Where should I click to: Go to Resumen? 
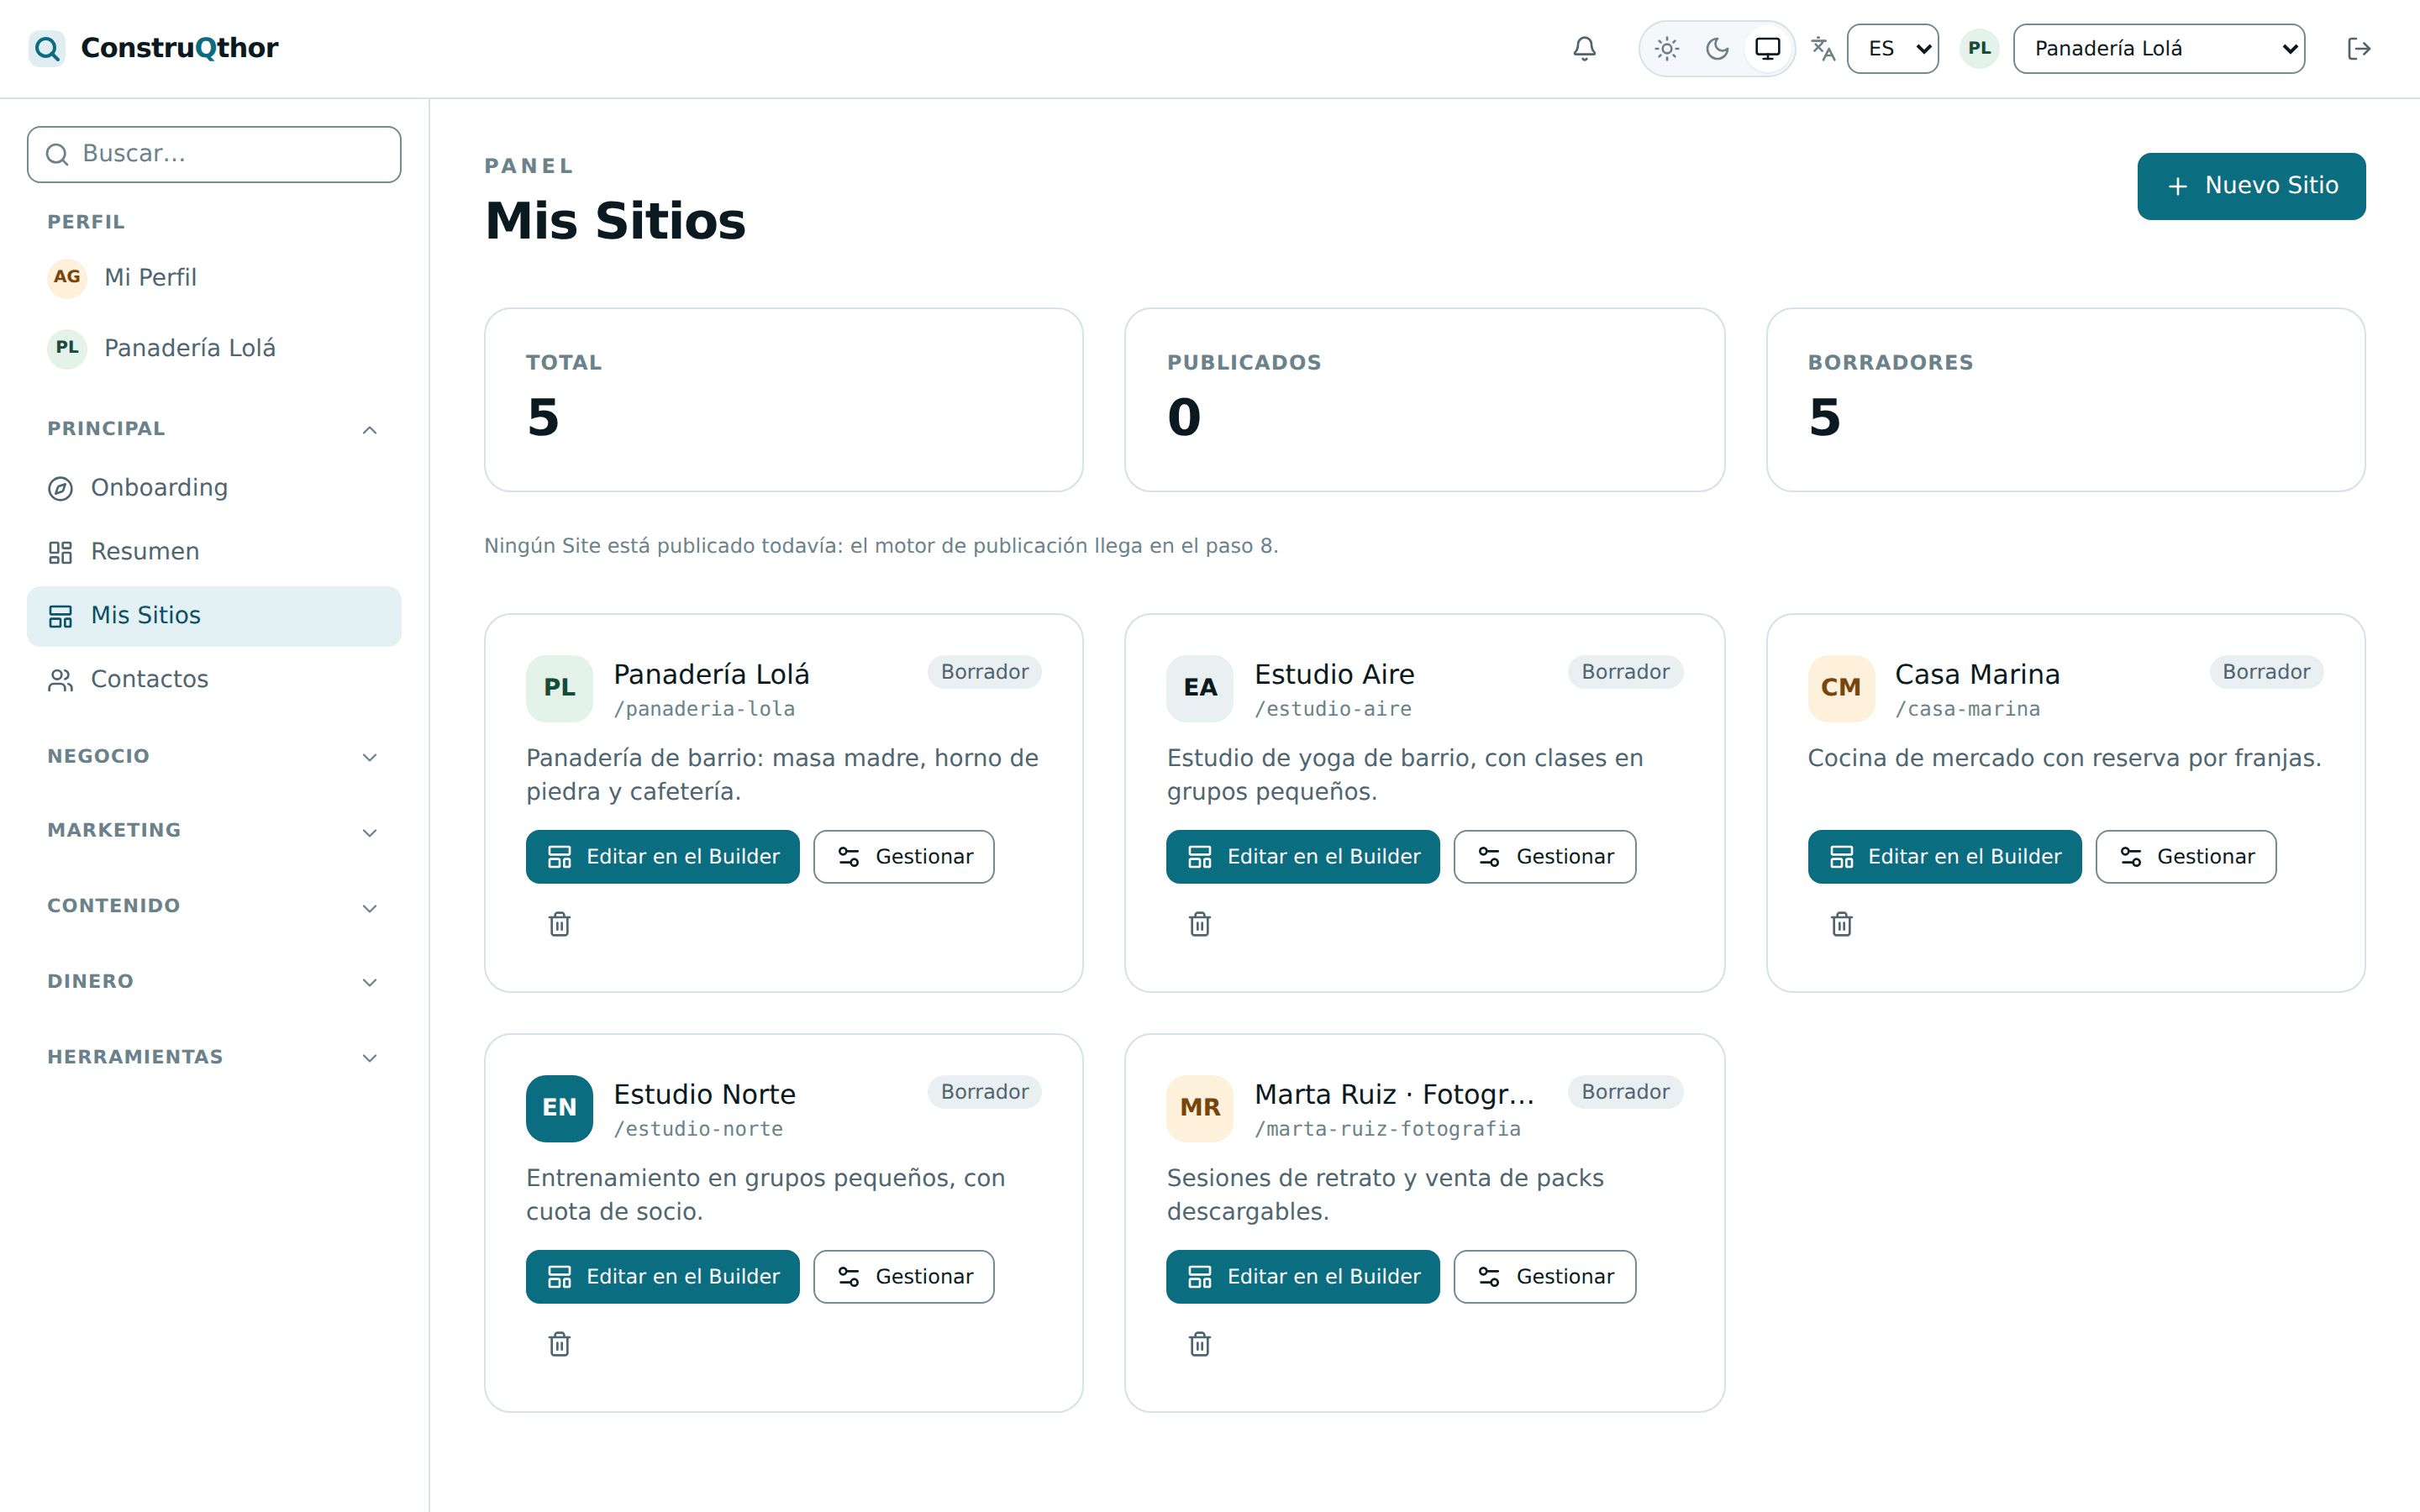pos(214,551)
